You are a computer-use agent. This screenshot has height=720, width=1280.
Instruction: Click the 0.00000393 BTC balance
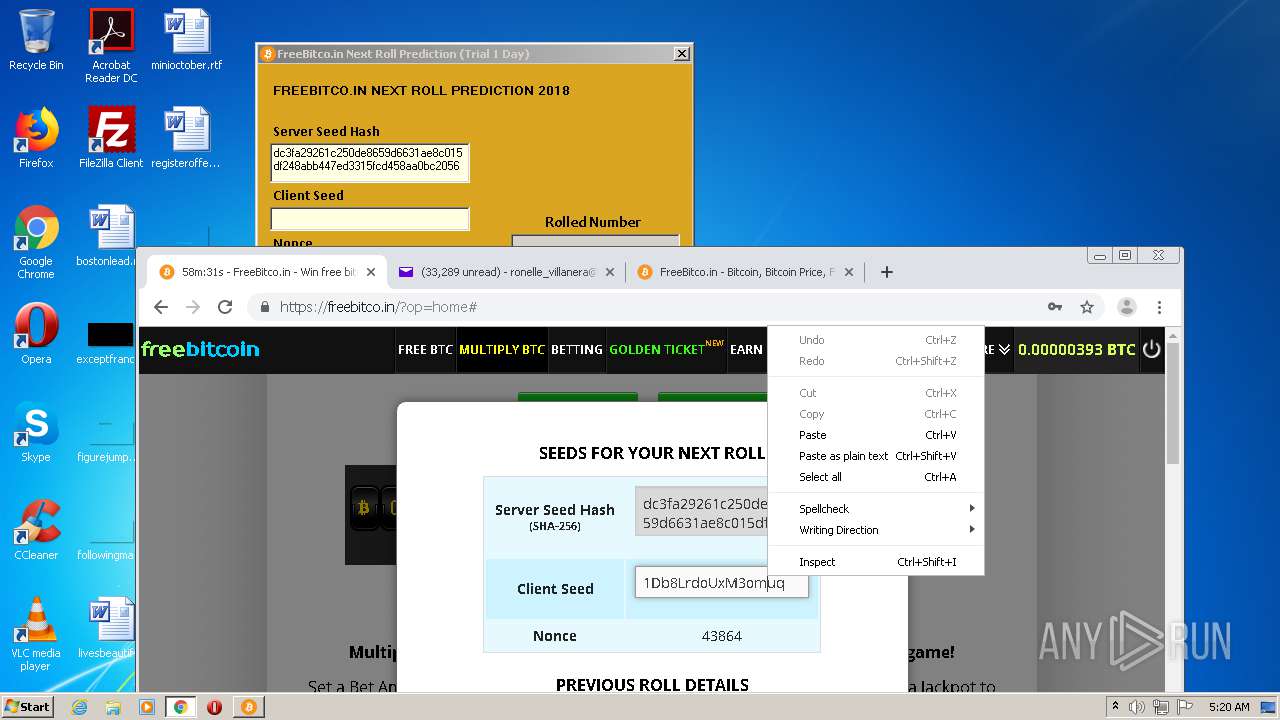[x=1076, y=349]
